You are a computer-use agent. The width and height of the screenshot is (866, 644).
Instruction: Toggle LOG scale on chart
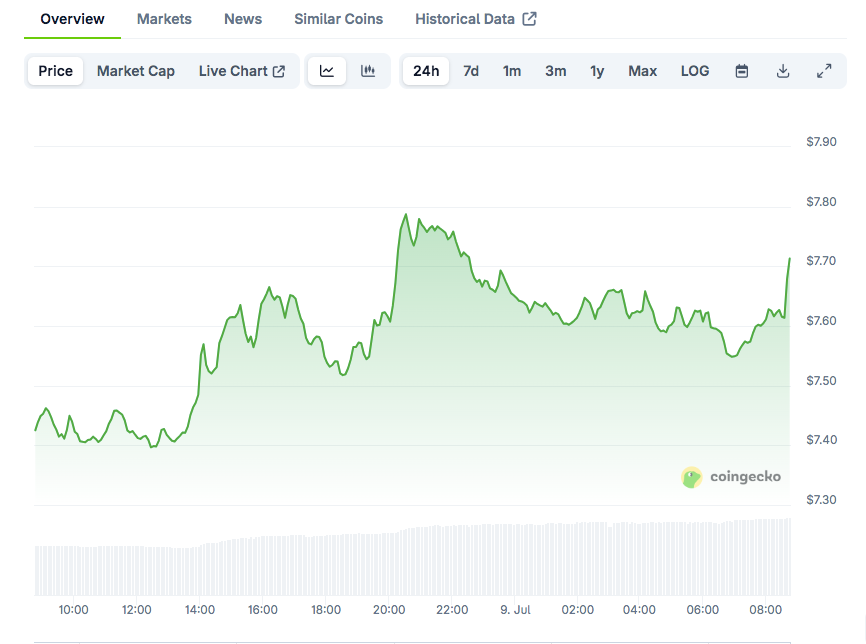pos(695,71)
